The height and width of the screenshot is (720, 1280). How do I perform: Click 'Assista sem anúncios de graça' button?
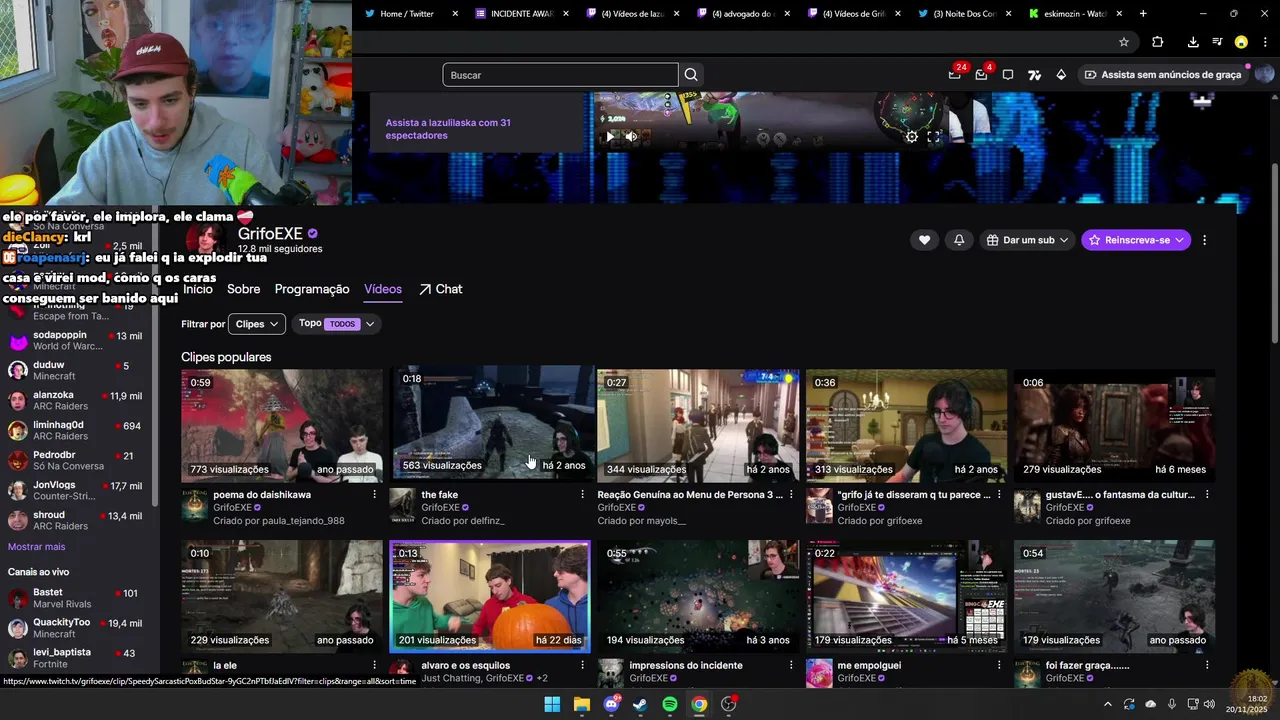1163,75
